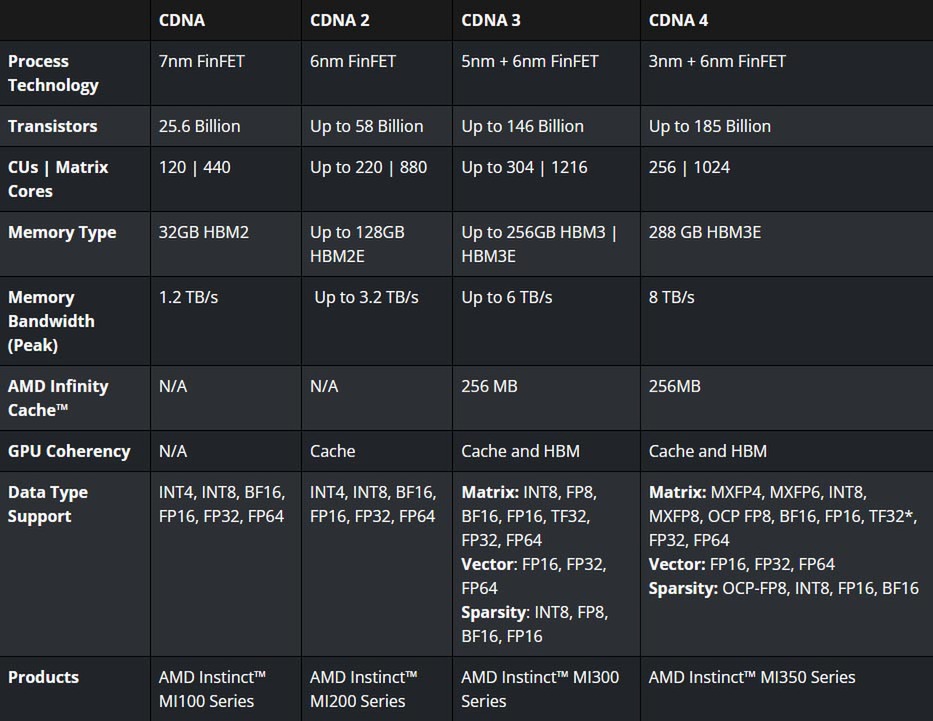Select the CDNA 4 column header
This screenshot has height=721, width=933.
679,20
